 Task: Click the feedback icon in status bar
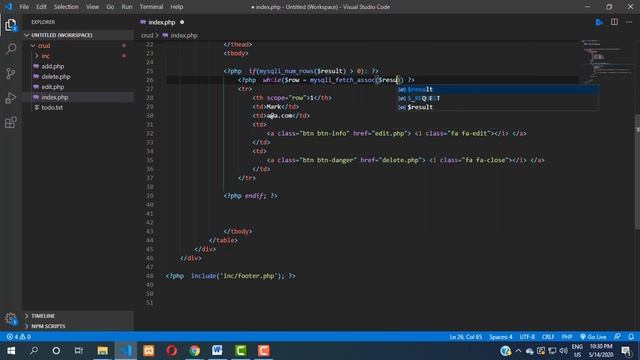tap(617, 337)
